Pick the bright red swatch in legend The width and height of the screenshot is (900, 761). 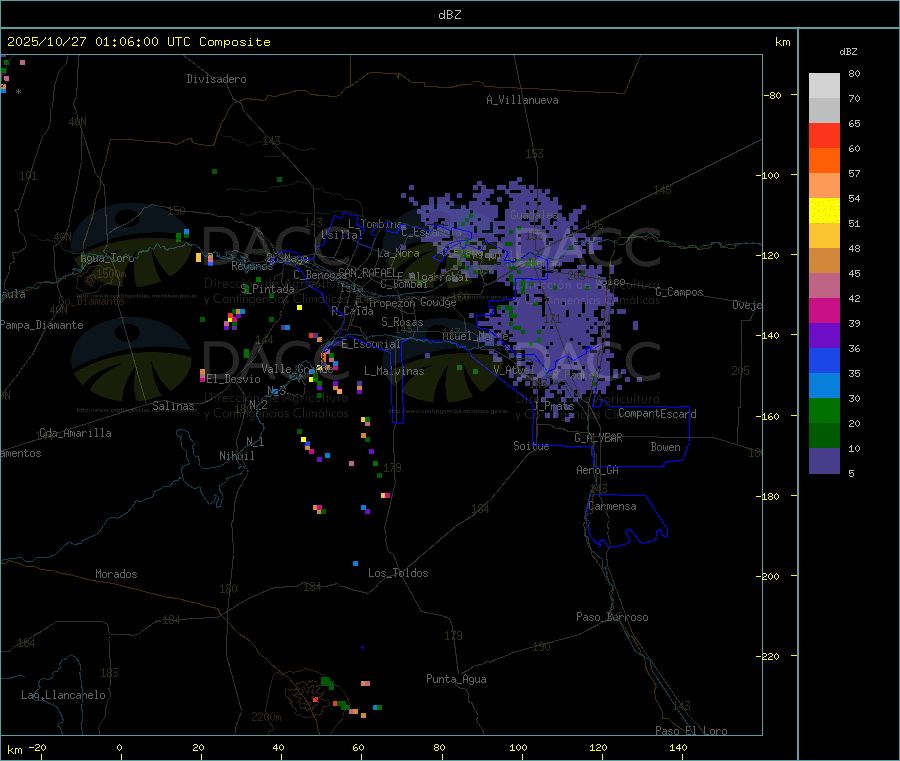click(824, 135)
